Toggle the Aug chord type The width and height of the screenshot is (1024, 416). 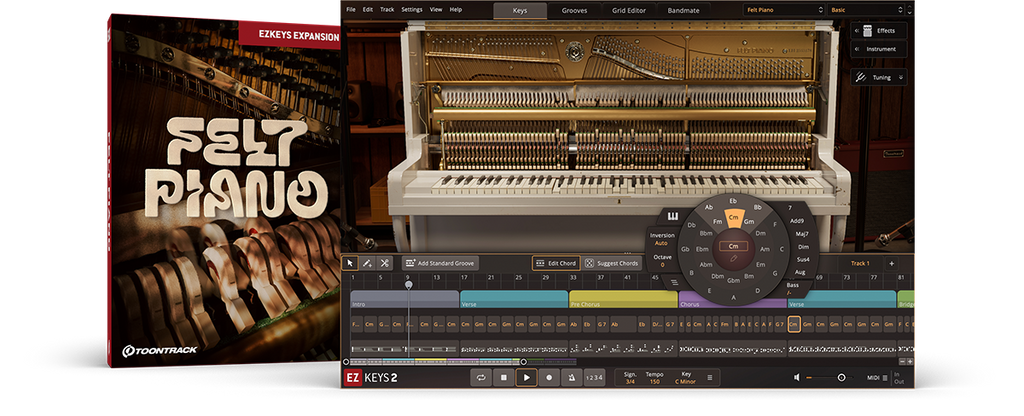pos(800,272)
